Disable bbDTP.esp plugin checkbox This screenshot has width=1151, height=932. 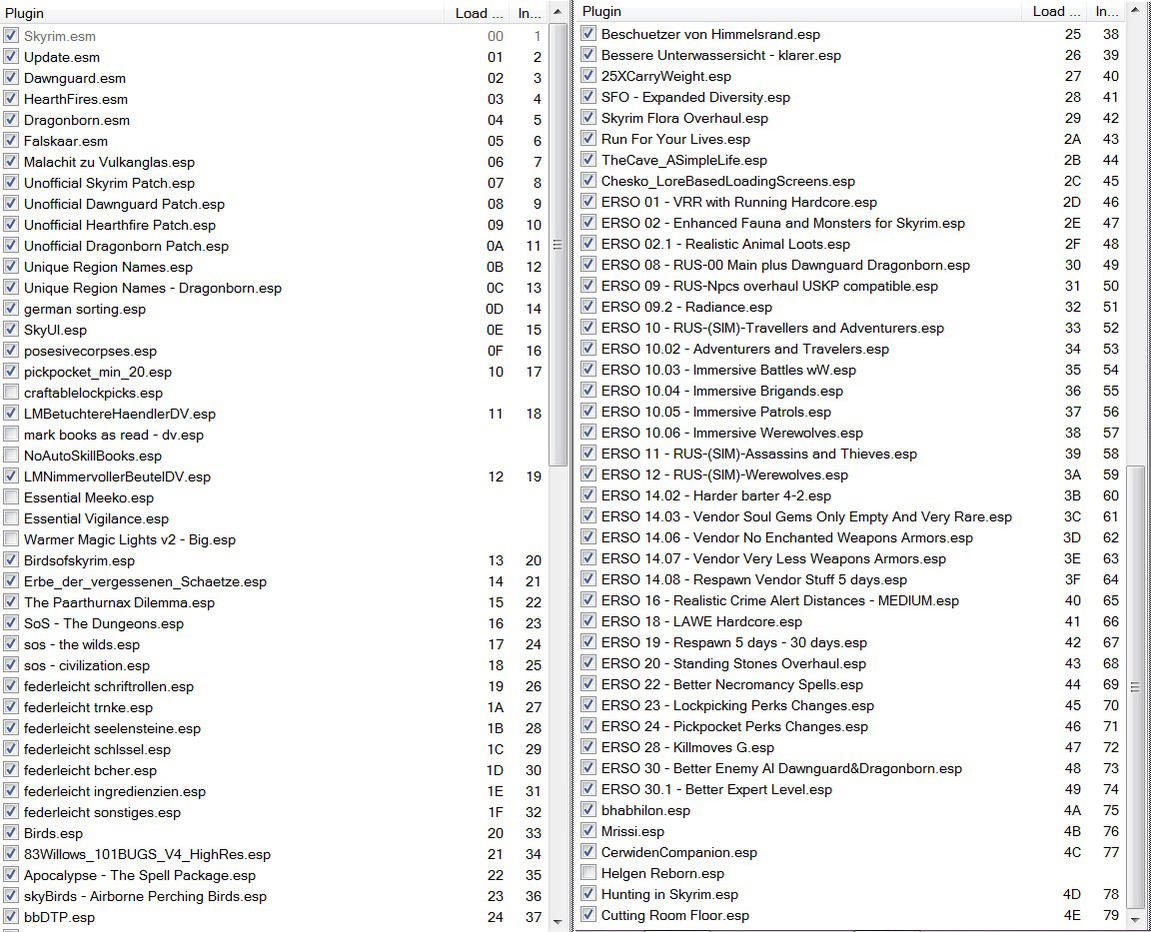[11, 917]
